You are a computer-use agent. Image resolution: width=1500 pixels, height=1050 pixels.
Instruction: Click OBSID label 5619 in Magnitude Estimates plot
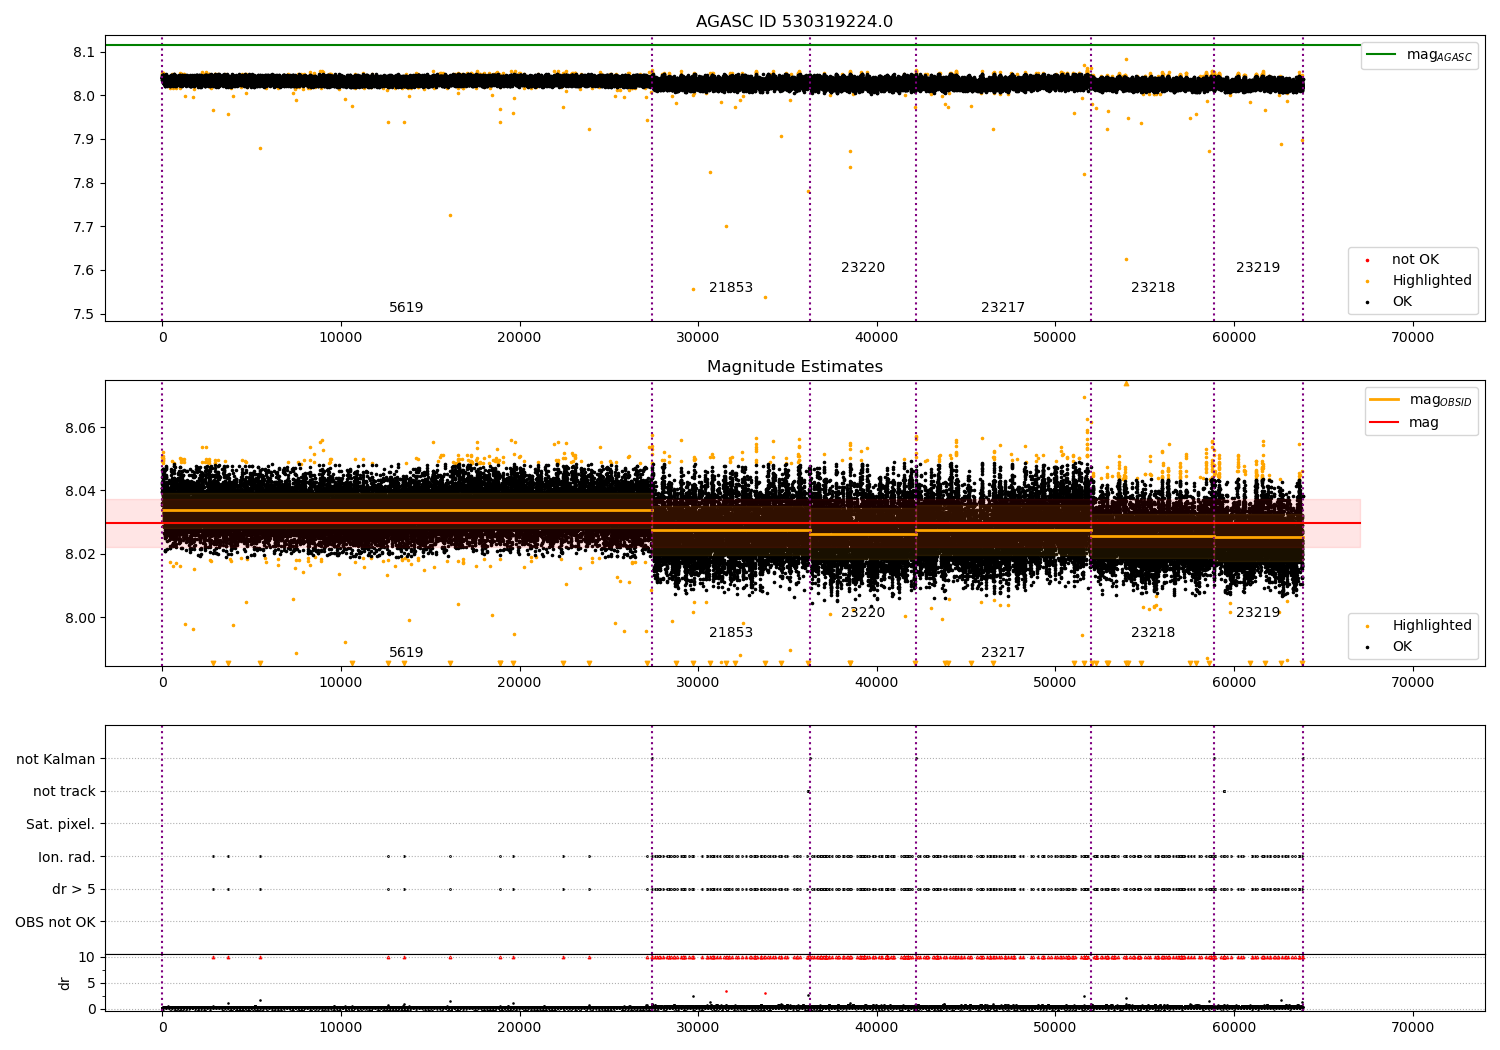tap(406, 653)
